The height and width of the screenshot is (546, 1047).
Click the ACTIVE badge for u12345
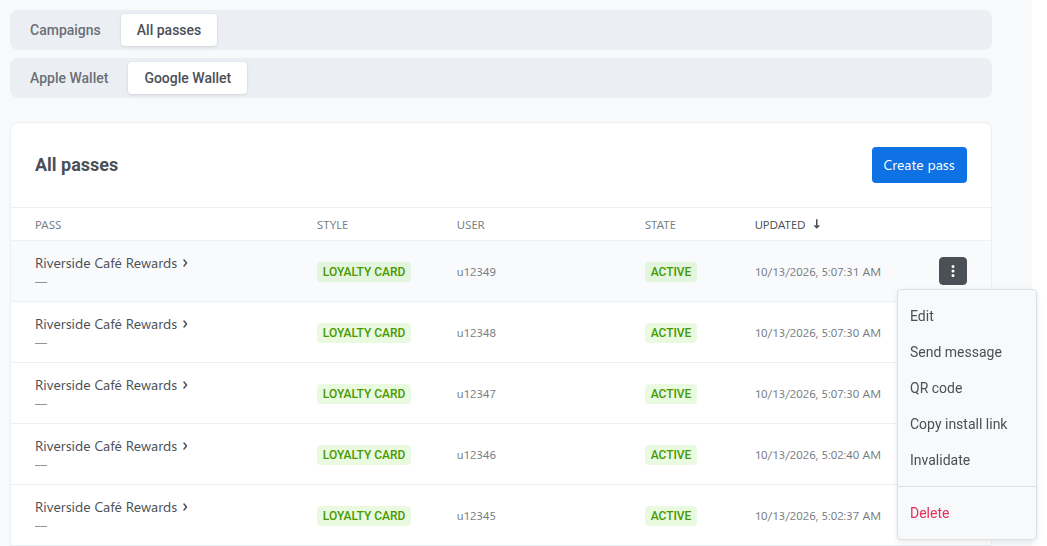[670, 516]
